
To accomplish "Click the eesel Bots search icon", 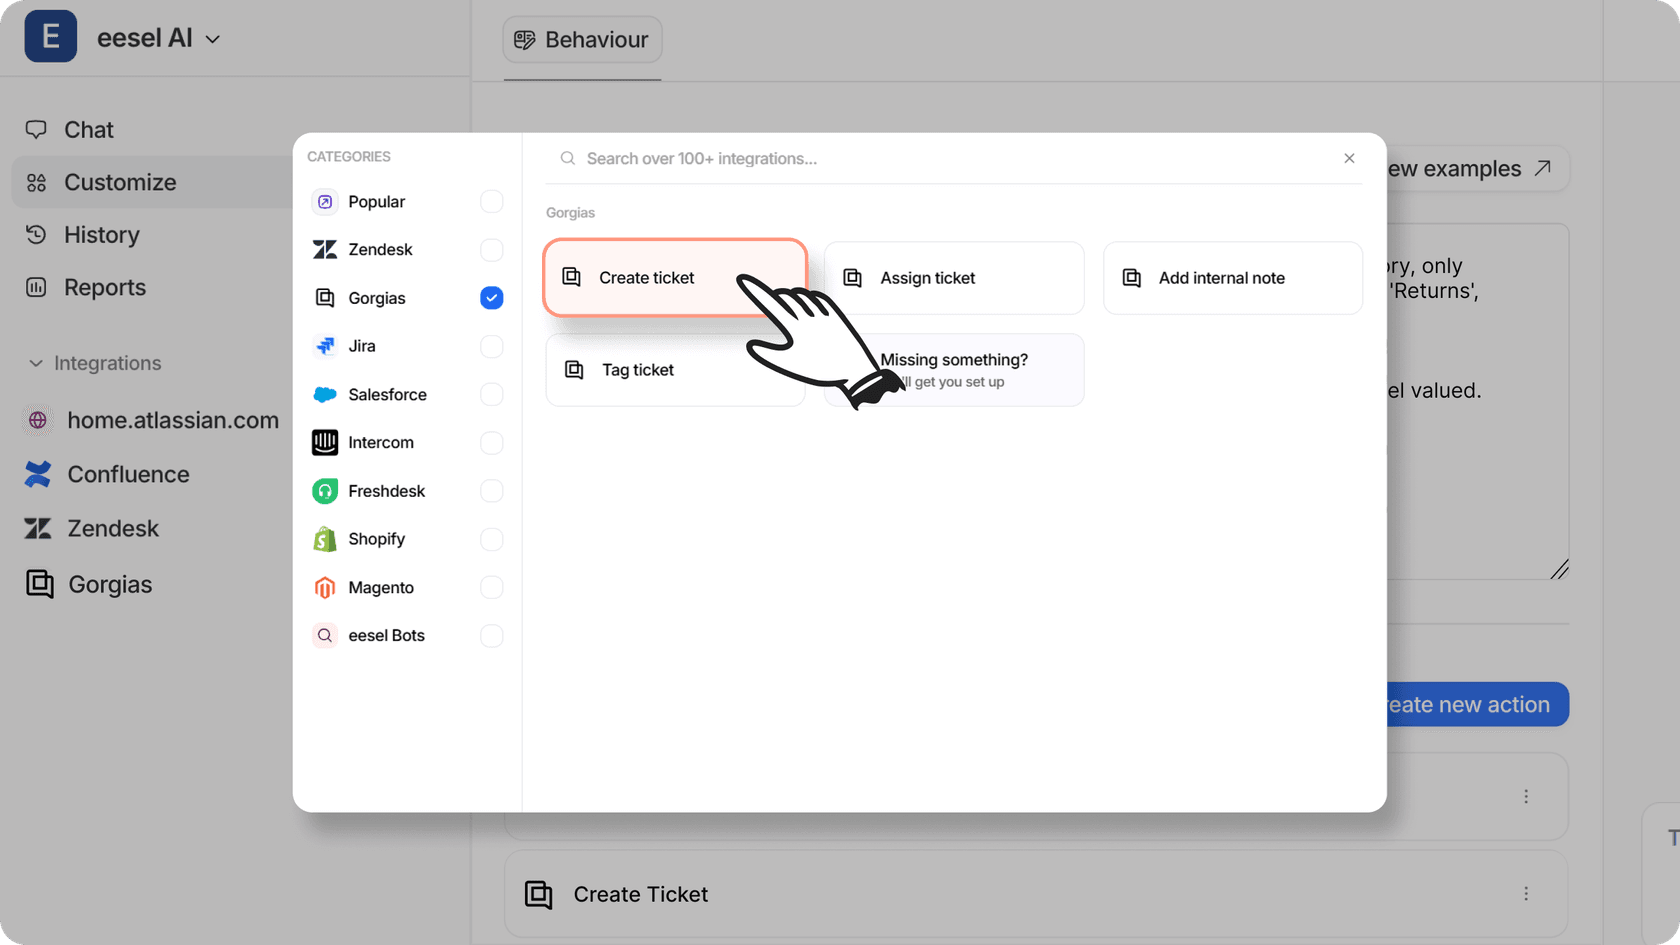I will 325,635.
